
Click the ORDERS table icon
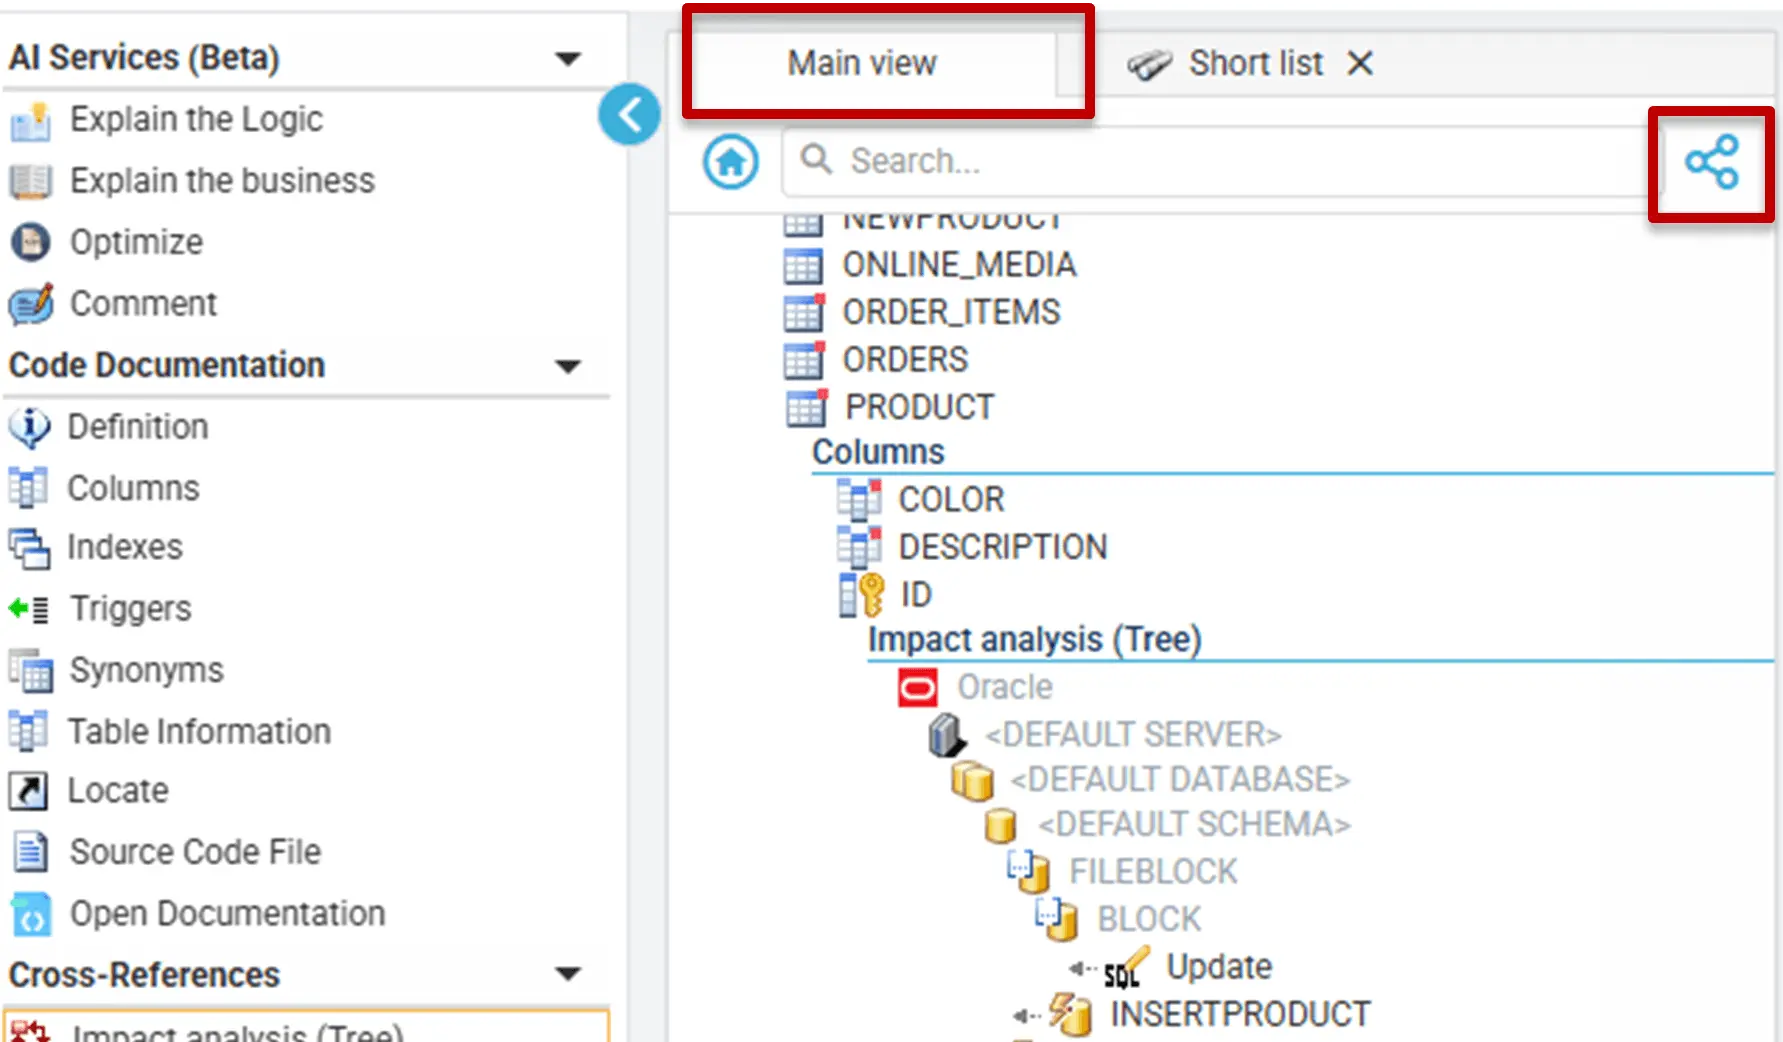tap(804, 360)
